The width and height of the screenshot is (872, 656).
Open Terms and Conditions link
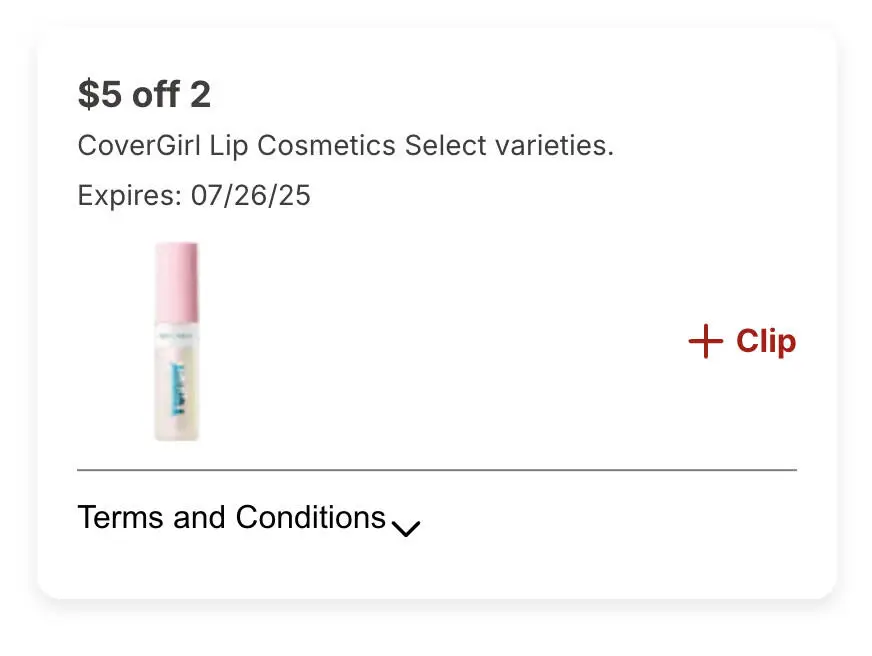pos(231,518)
